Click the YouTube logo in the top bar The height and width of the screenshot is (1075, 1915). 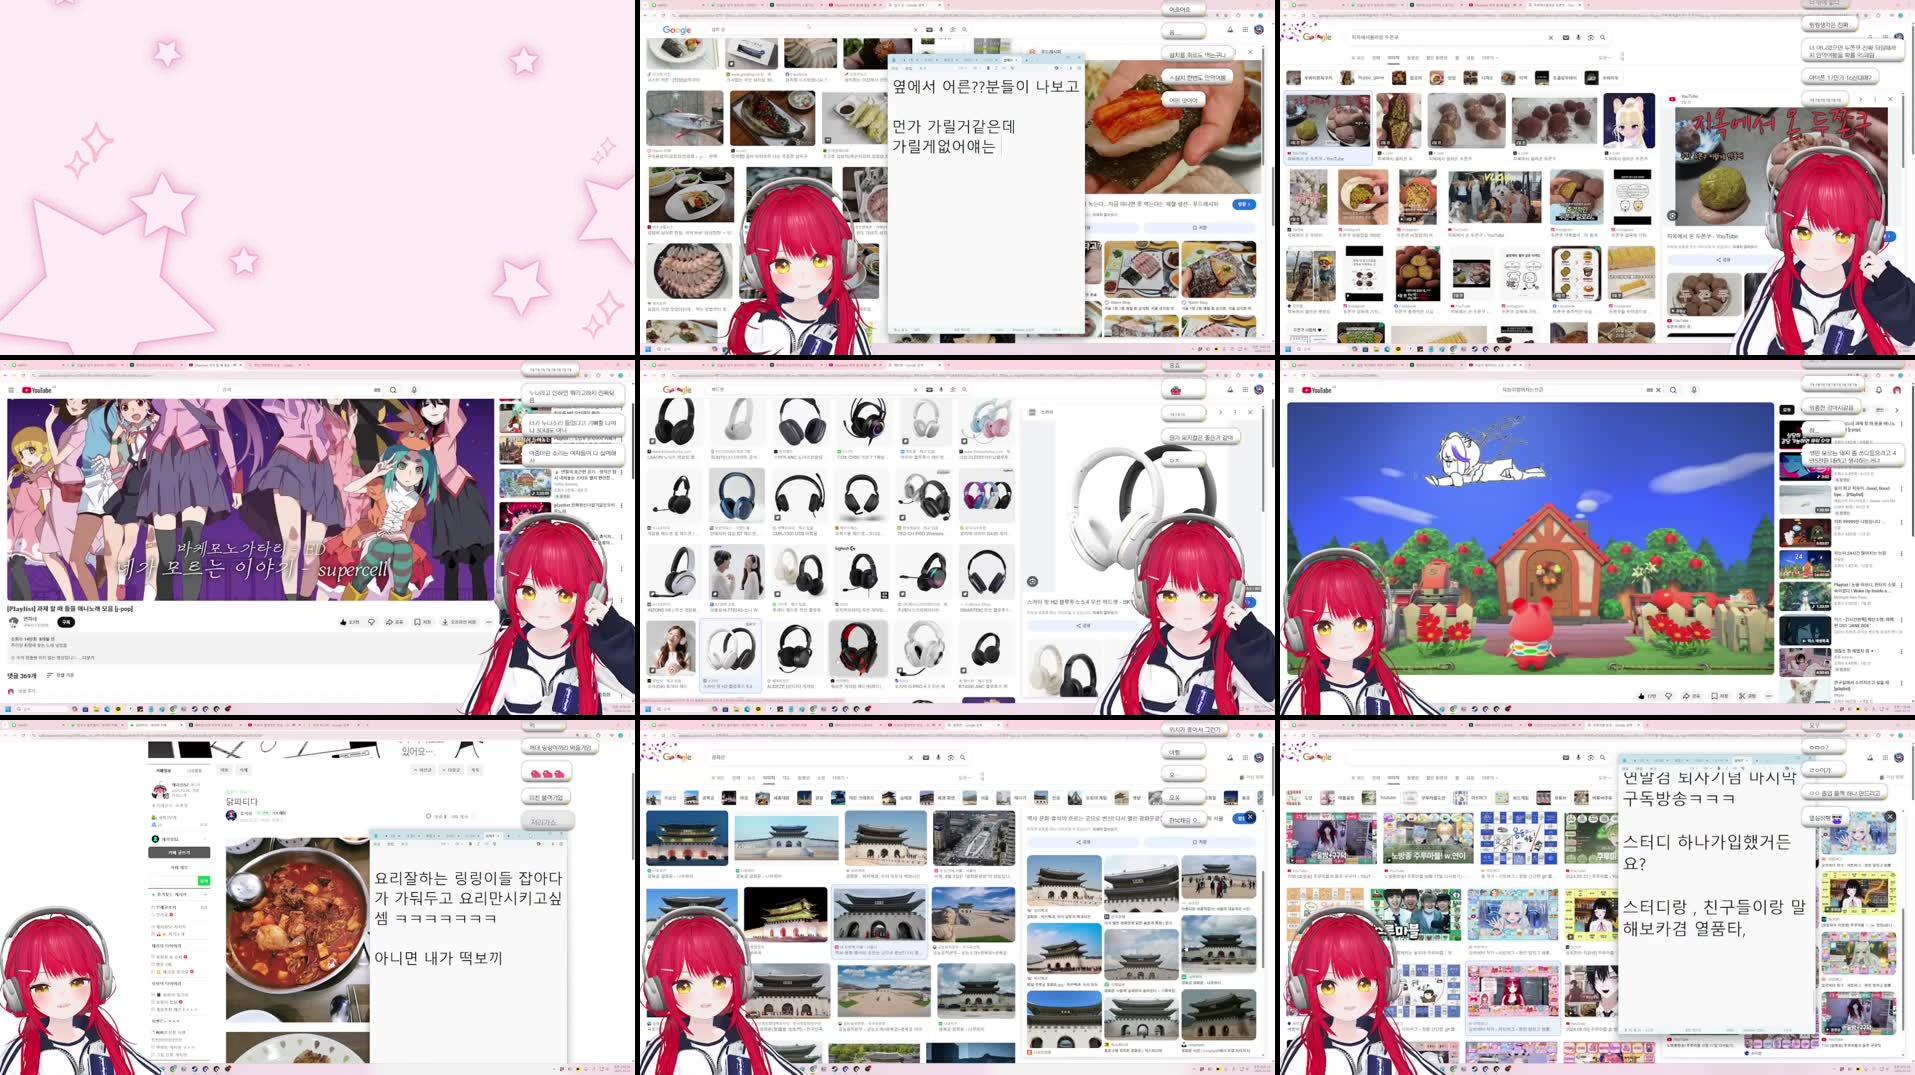click(37, 389)
